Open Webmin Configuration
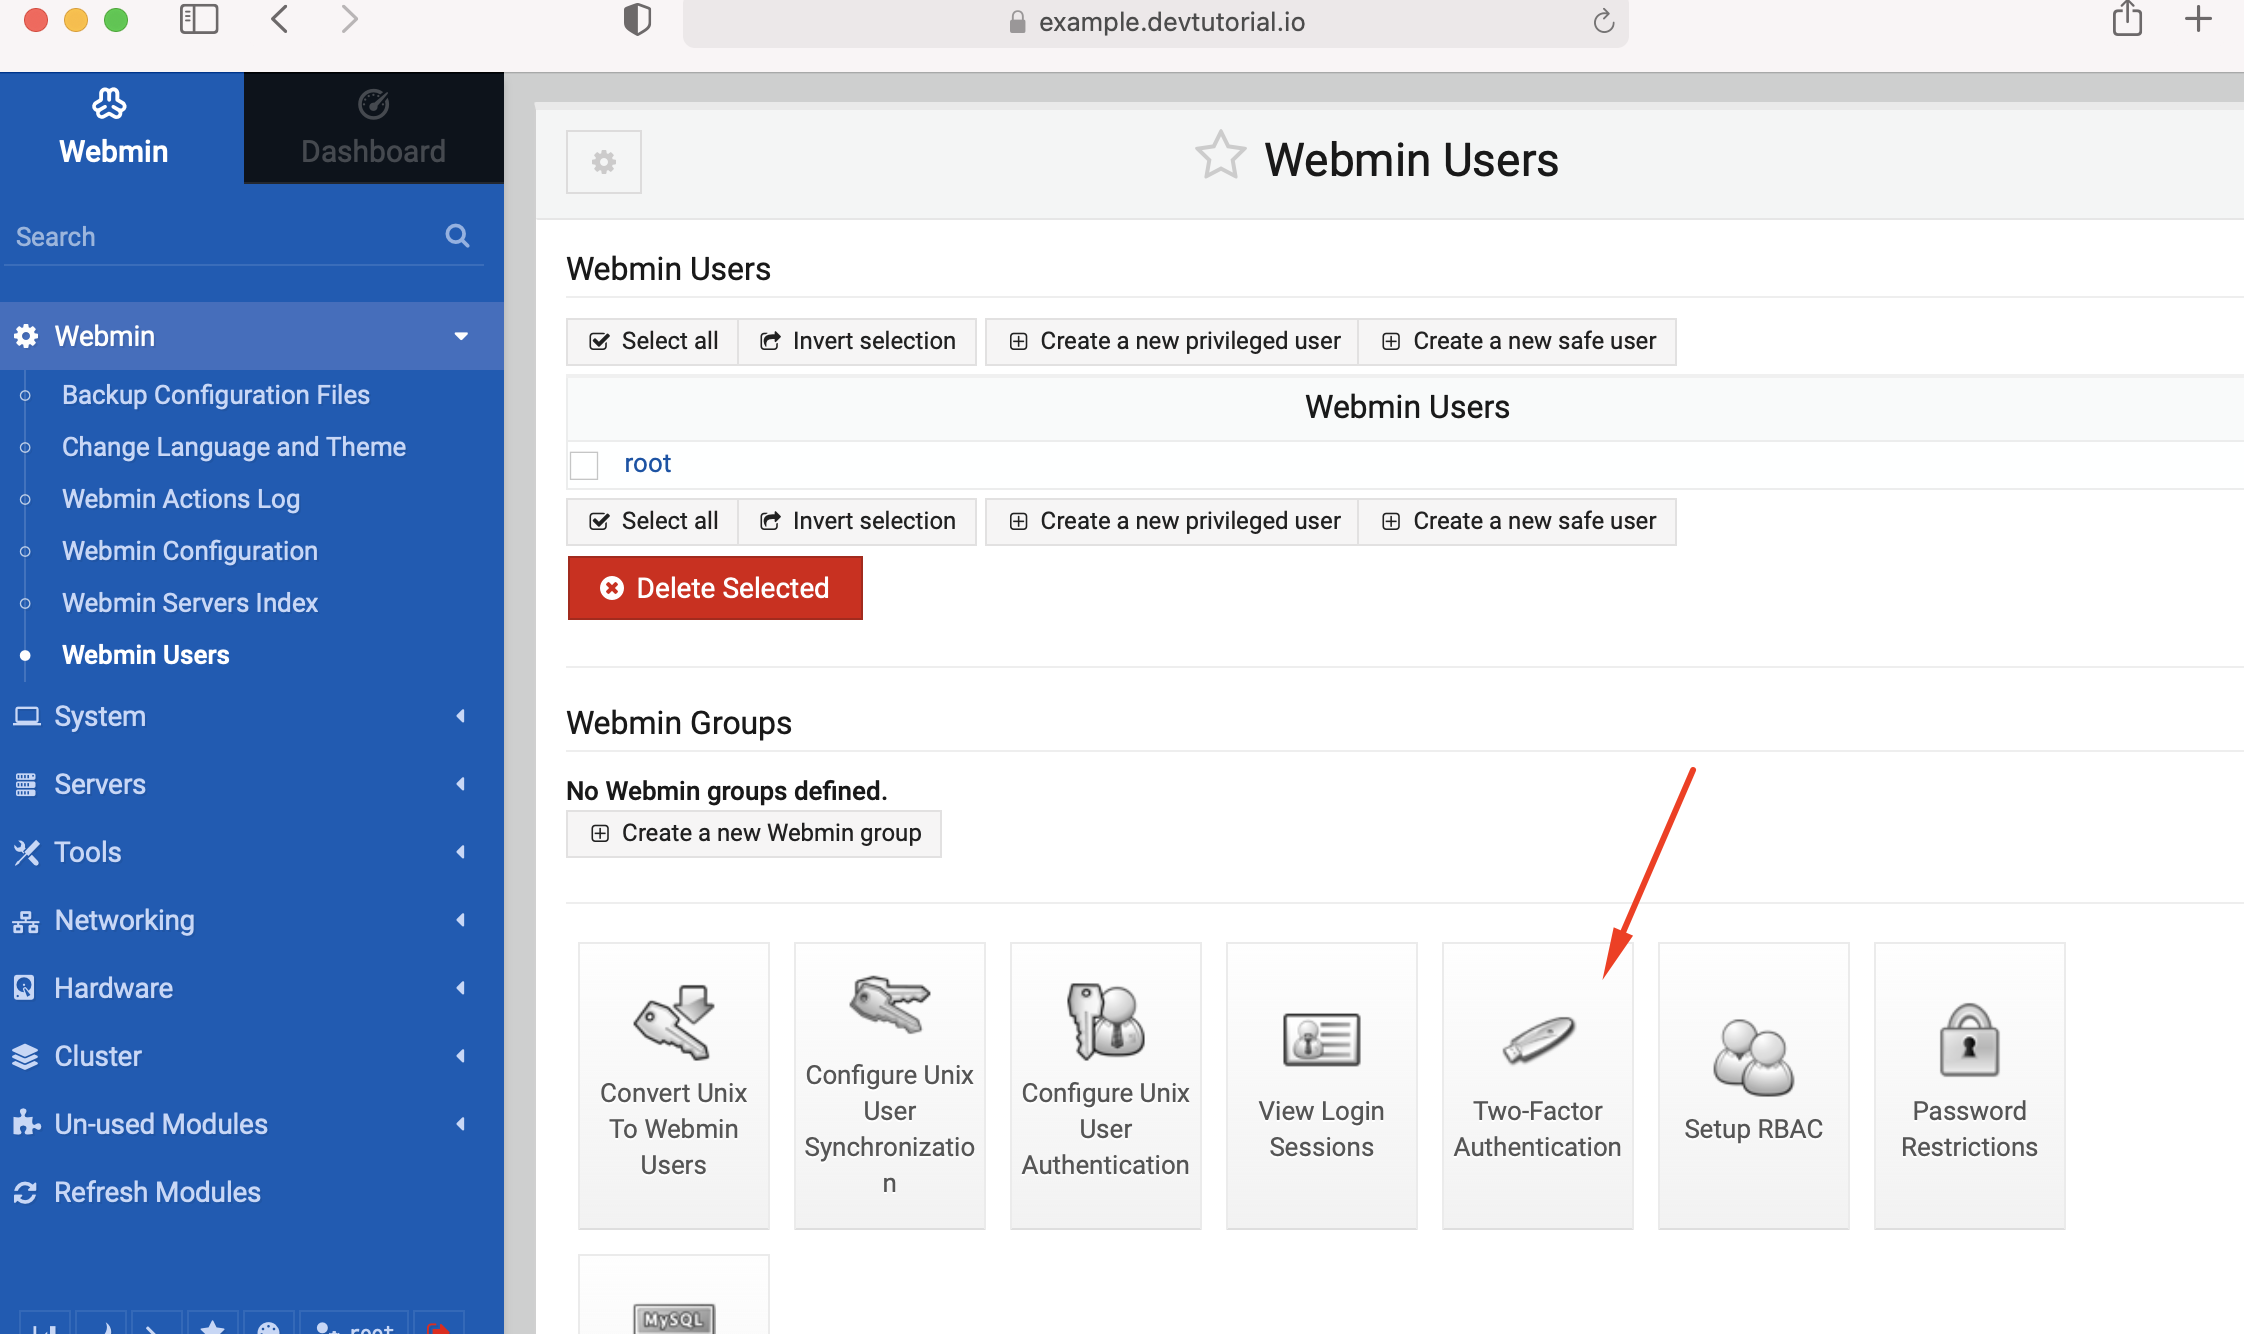Viewport: 2244px width, 1334px height. coord(190,551)
